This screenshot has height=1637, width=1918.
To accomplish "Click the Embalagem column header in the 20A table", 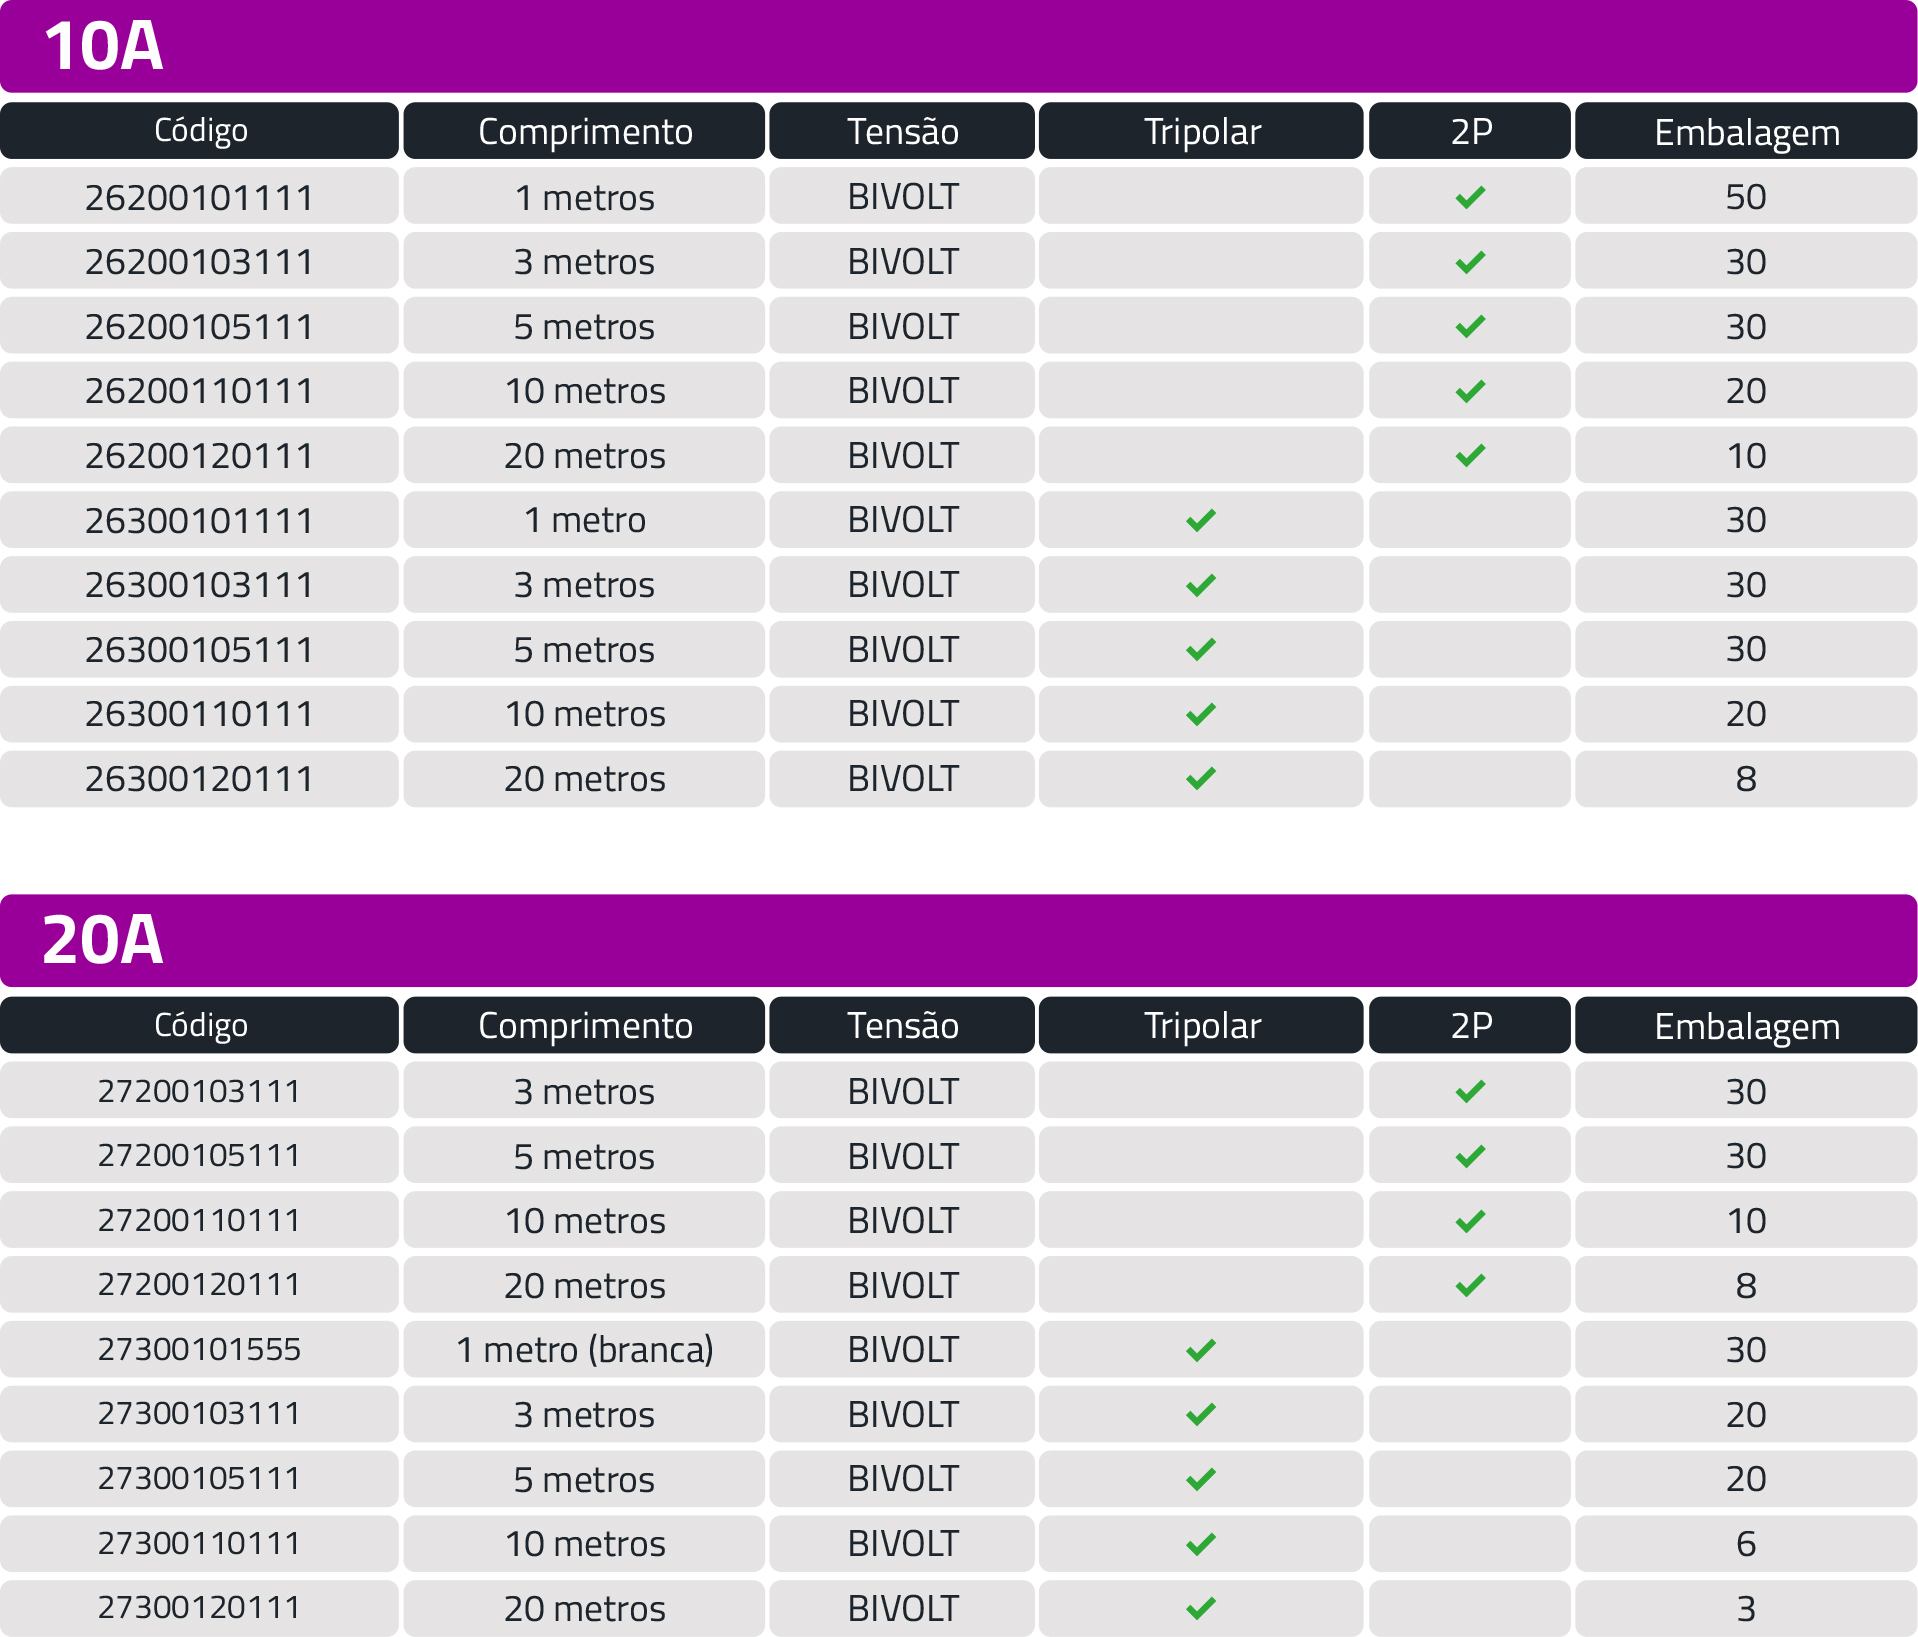I will tap(1746, 1026).
